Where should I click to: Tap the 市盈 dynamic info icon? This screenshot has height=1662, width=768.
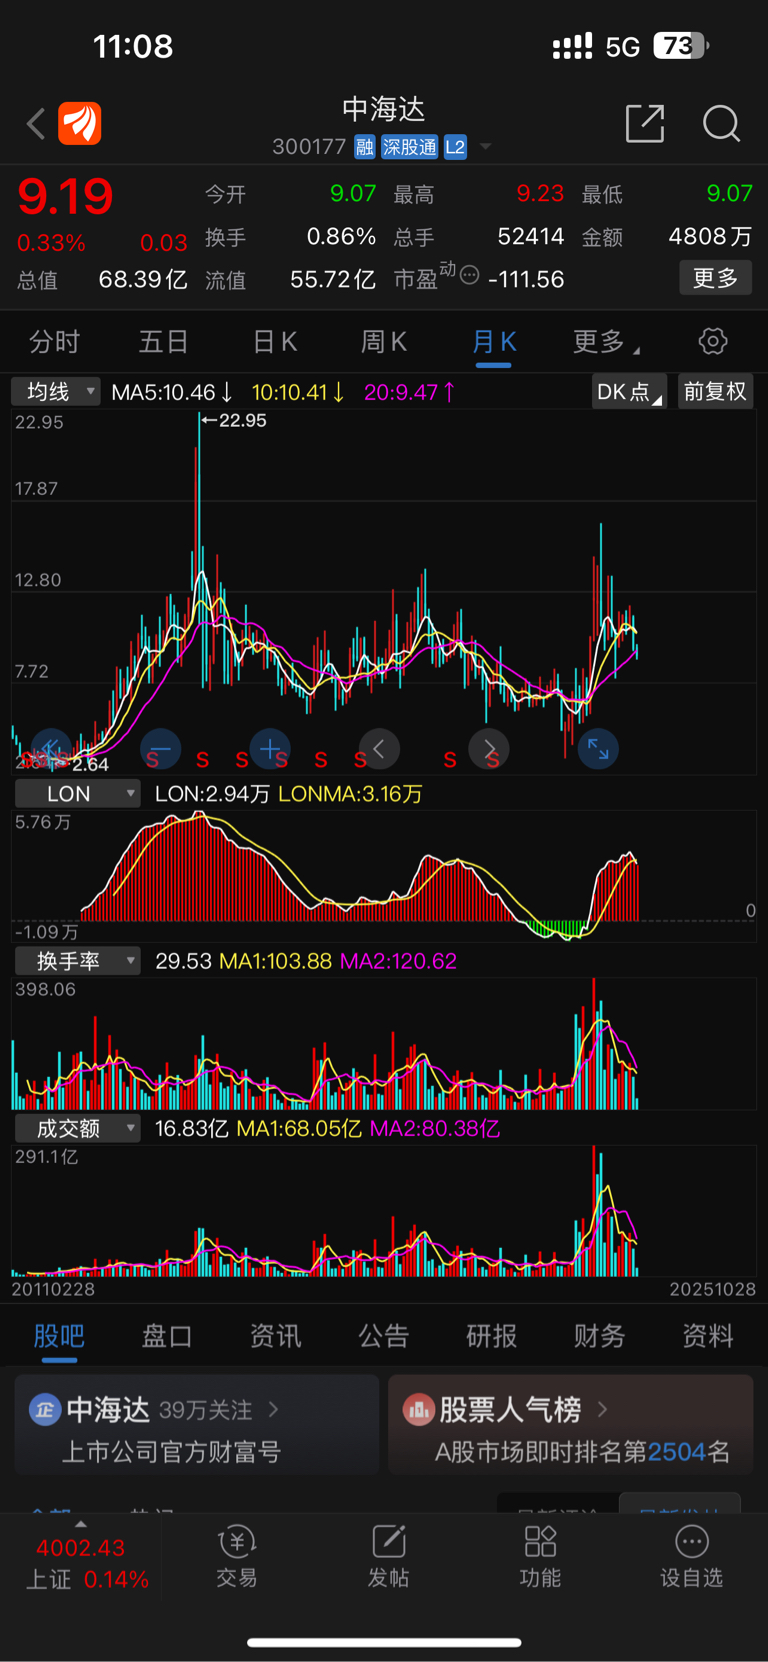pos(469,275)
